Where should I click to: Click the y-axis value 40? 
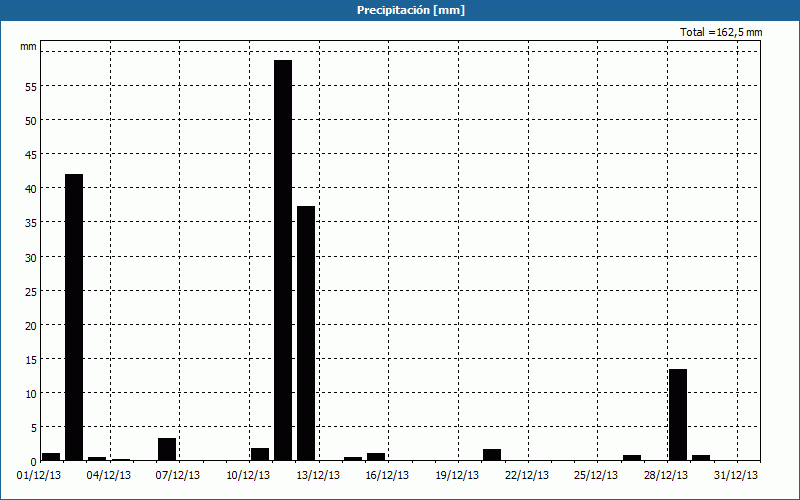click(31, 189)
